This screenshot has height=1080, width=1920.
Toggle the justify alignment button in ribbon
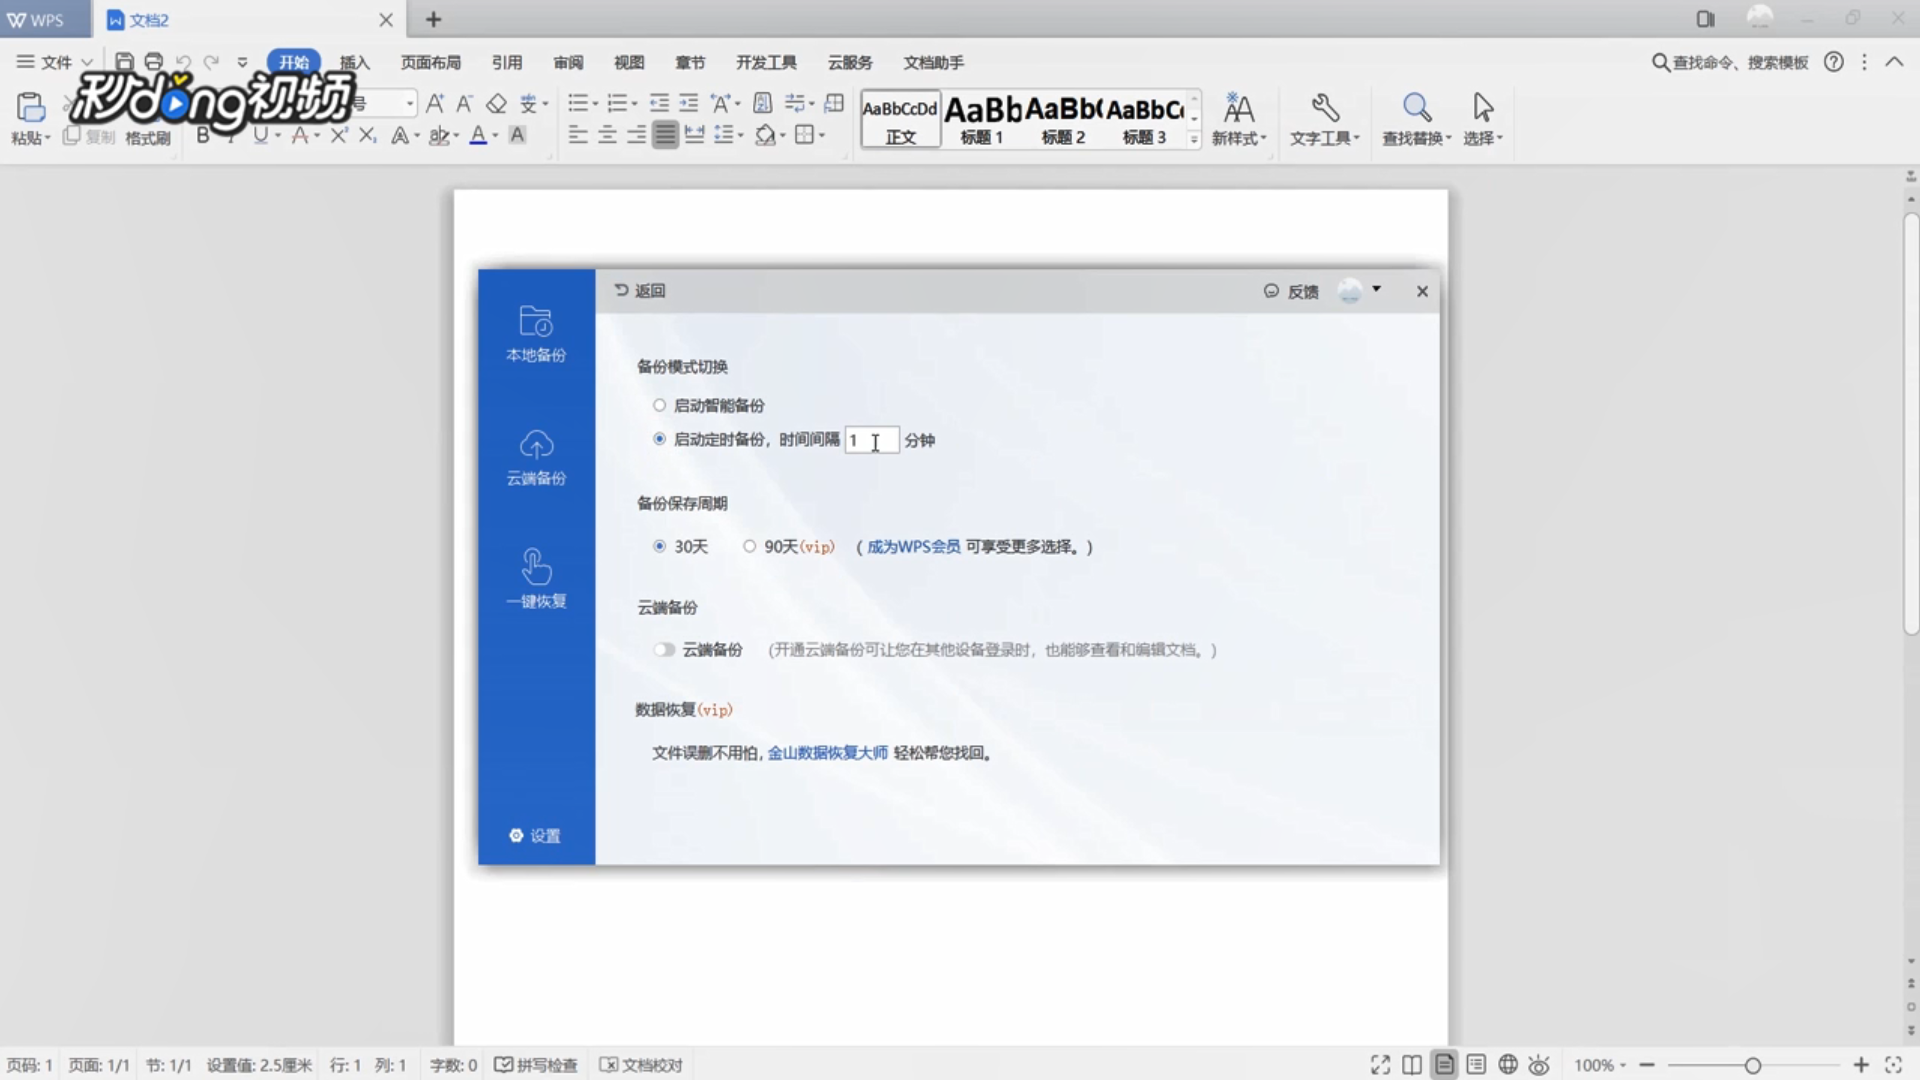click(665, 135)
